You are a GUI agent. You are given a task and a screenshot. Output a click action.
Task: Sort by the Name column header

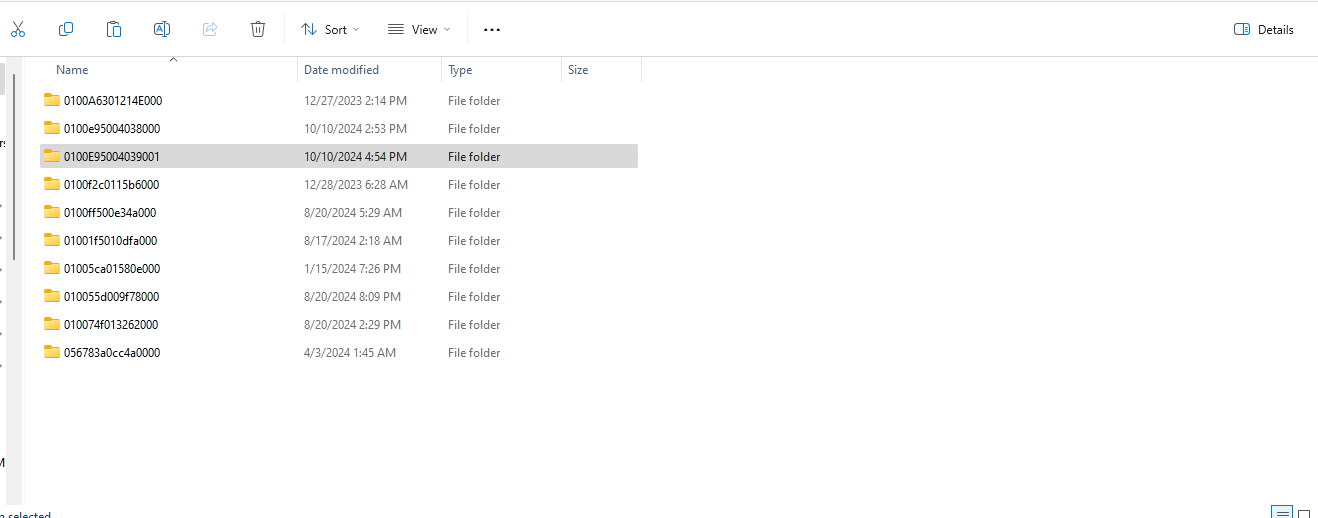(72, 70)
